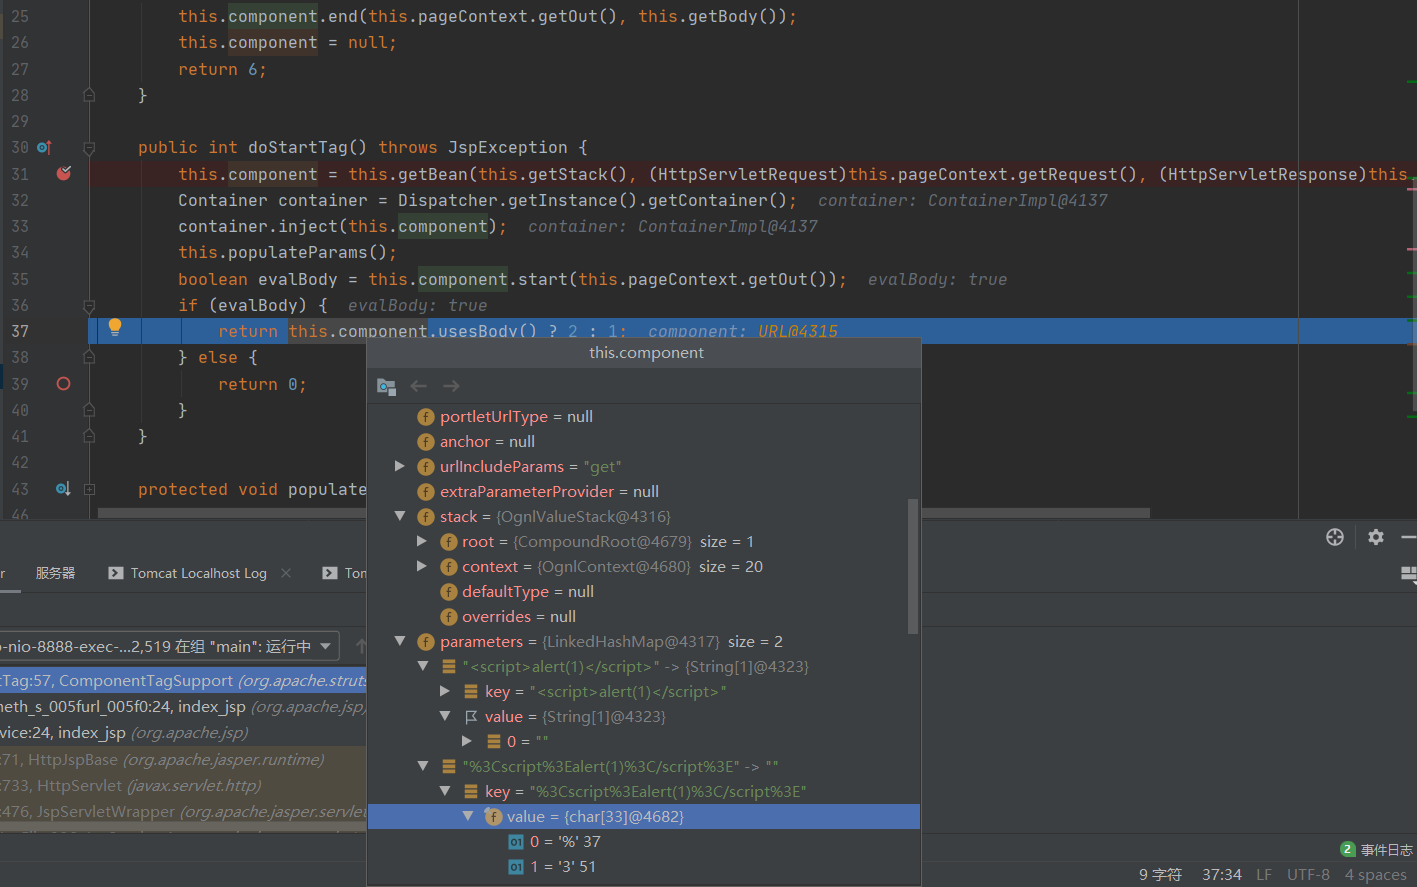Click the editor horizontal scrollbar
1417x887 pixels.
pyautogui.click(x=624, y=513)
